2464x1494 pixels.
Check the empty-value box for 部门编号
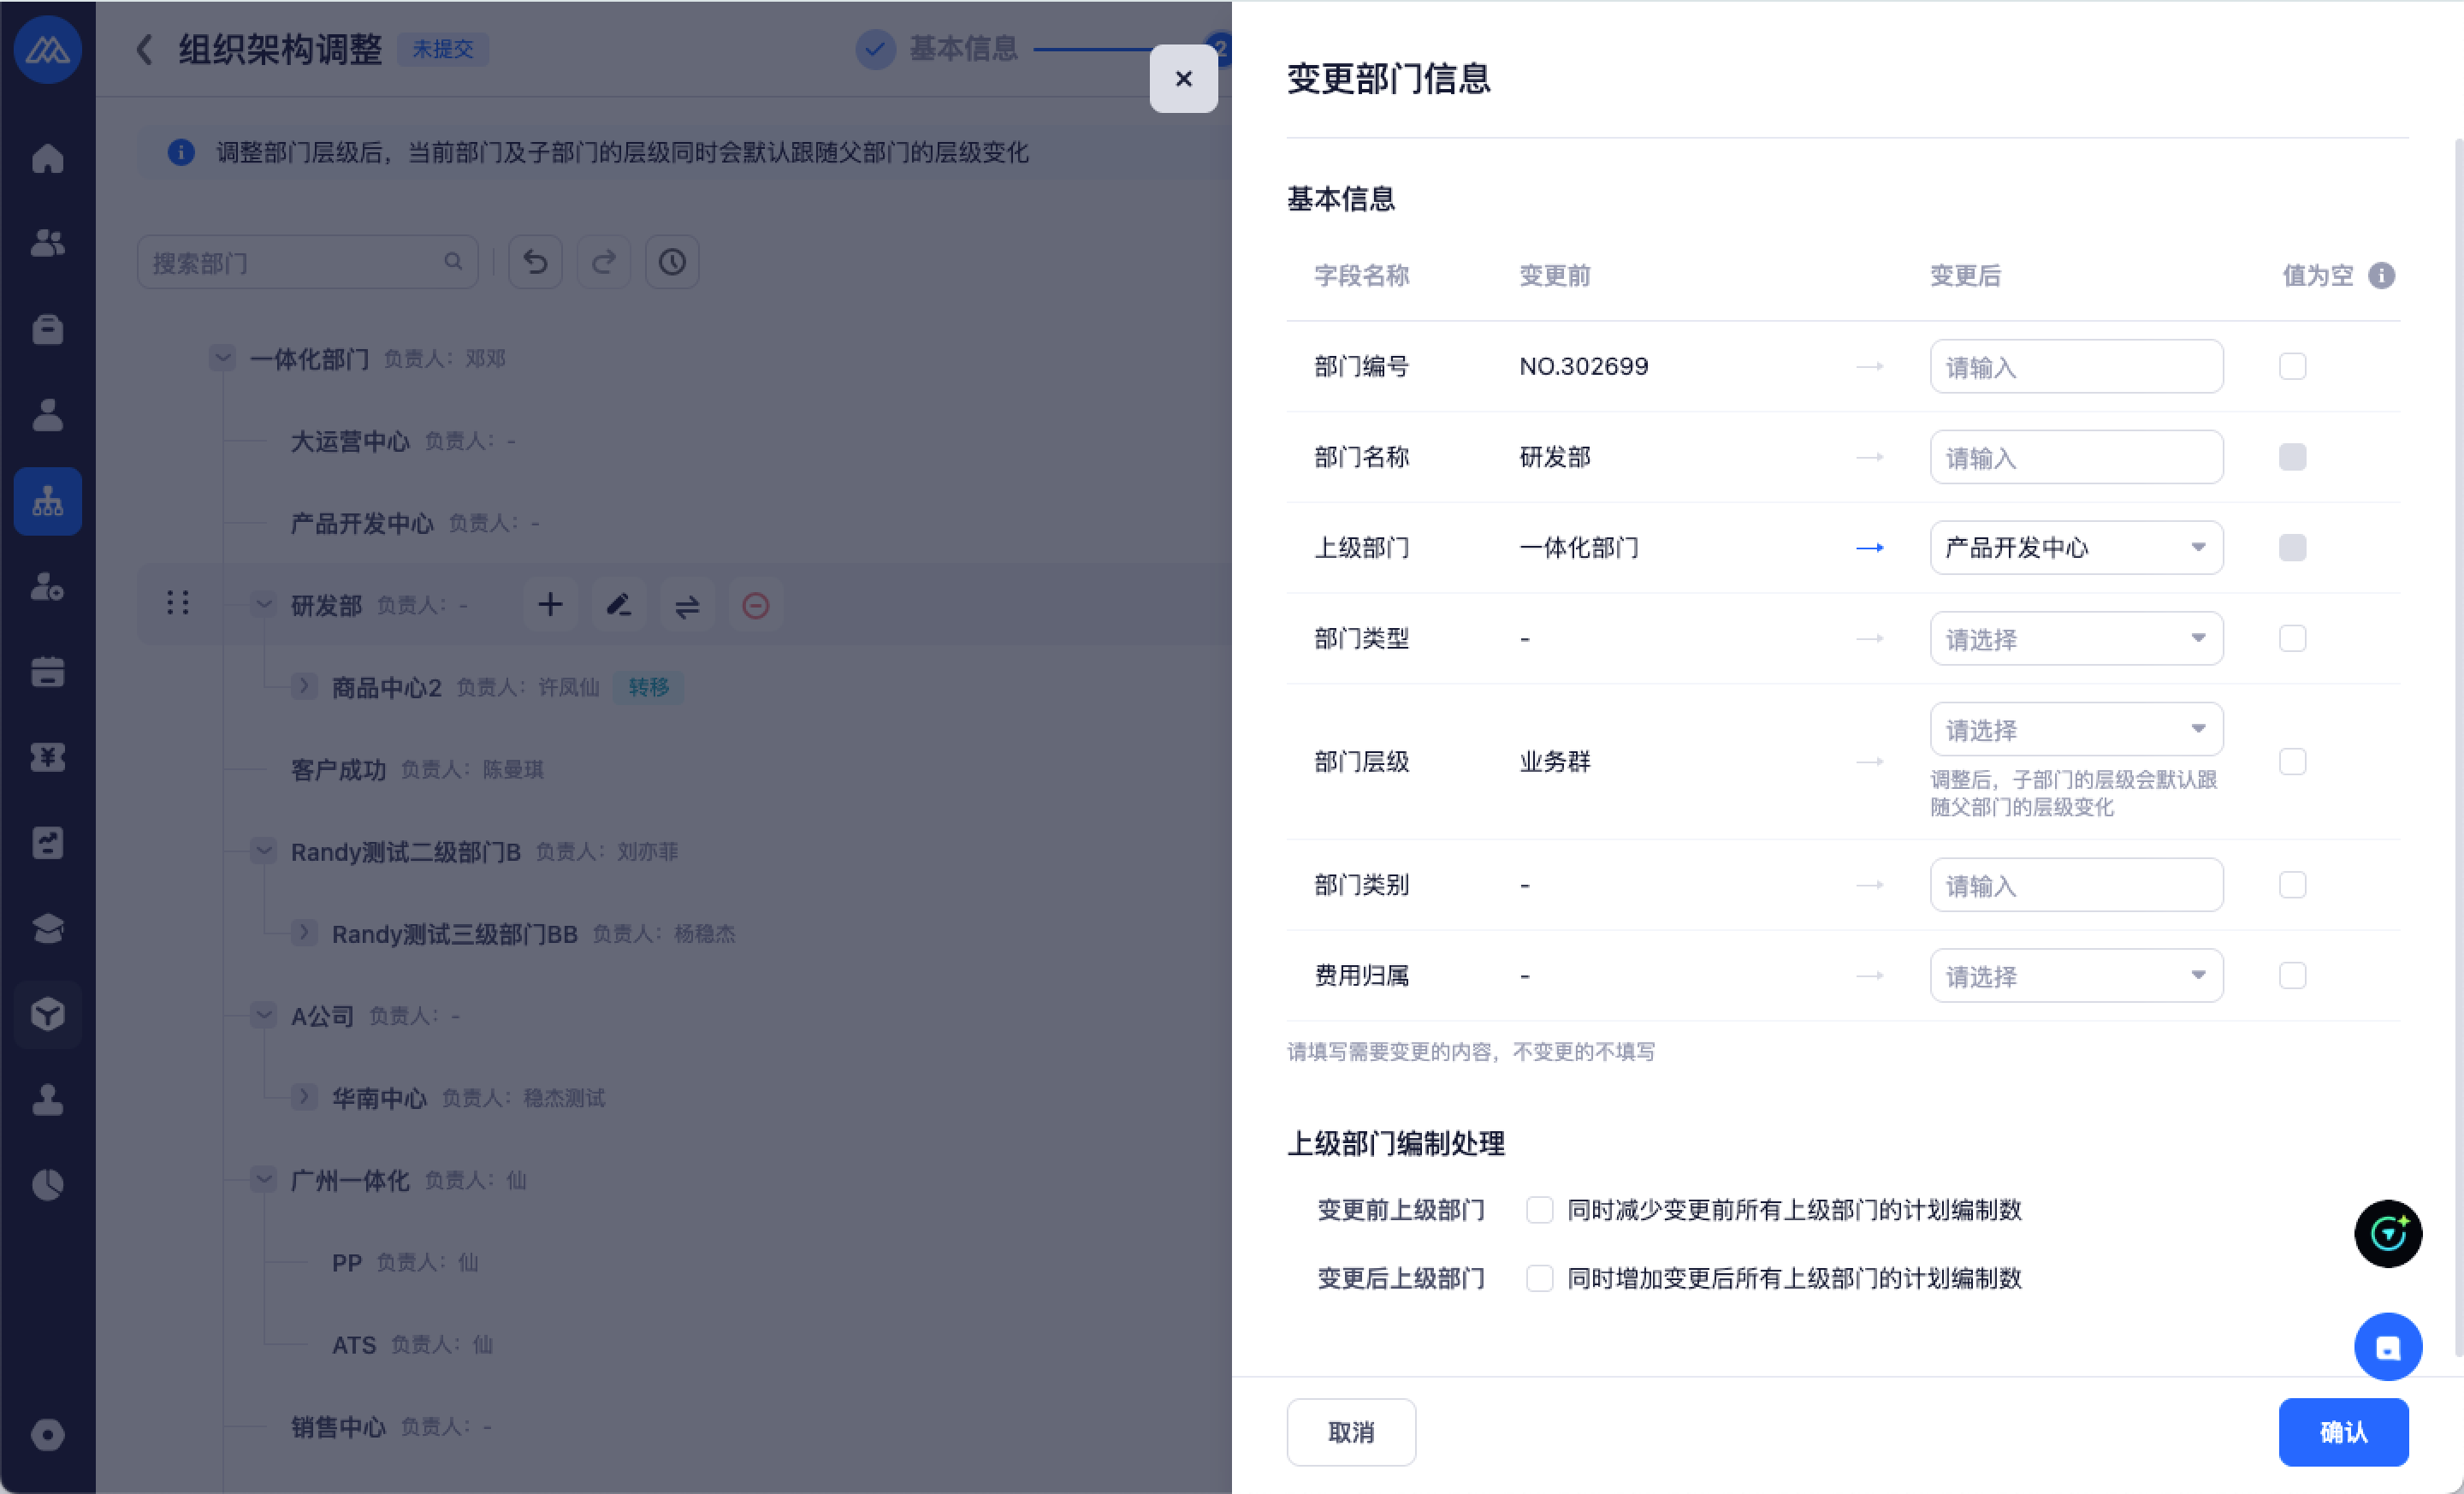[2292, 366]
